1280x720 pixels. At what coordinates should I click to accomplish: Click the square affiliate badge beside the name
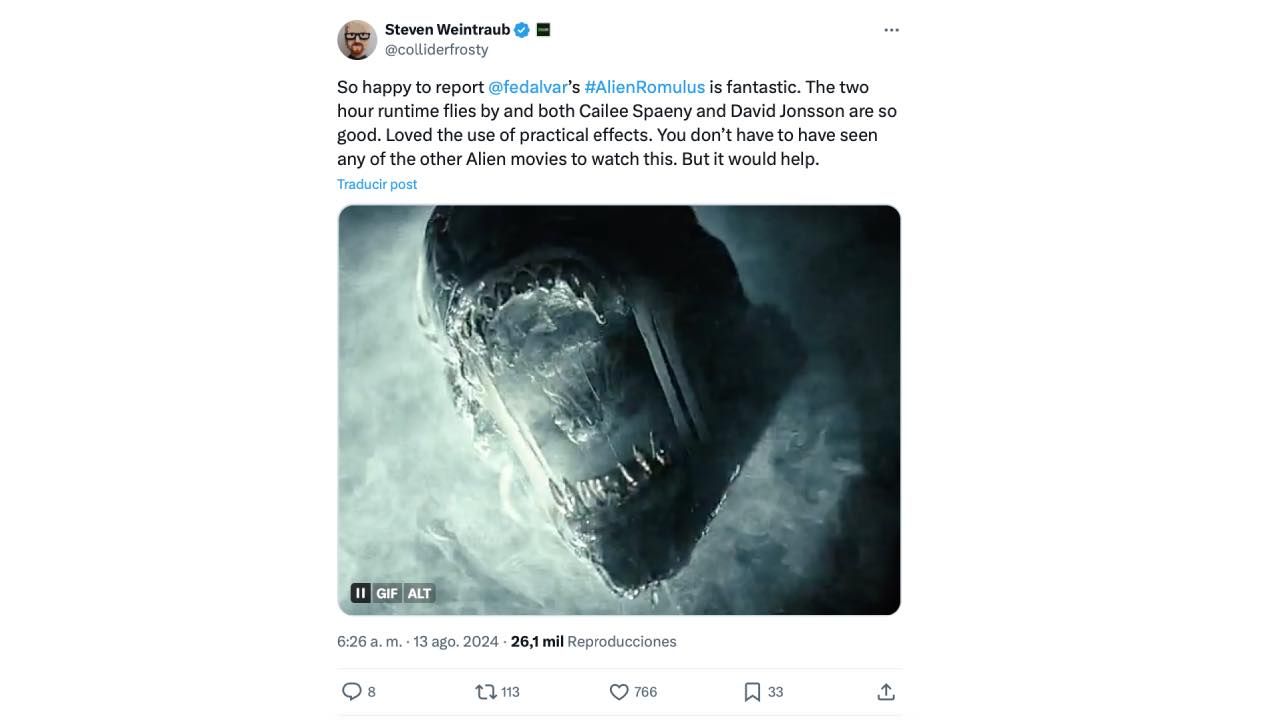543,30
